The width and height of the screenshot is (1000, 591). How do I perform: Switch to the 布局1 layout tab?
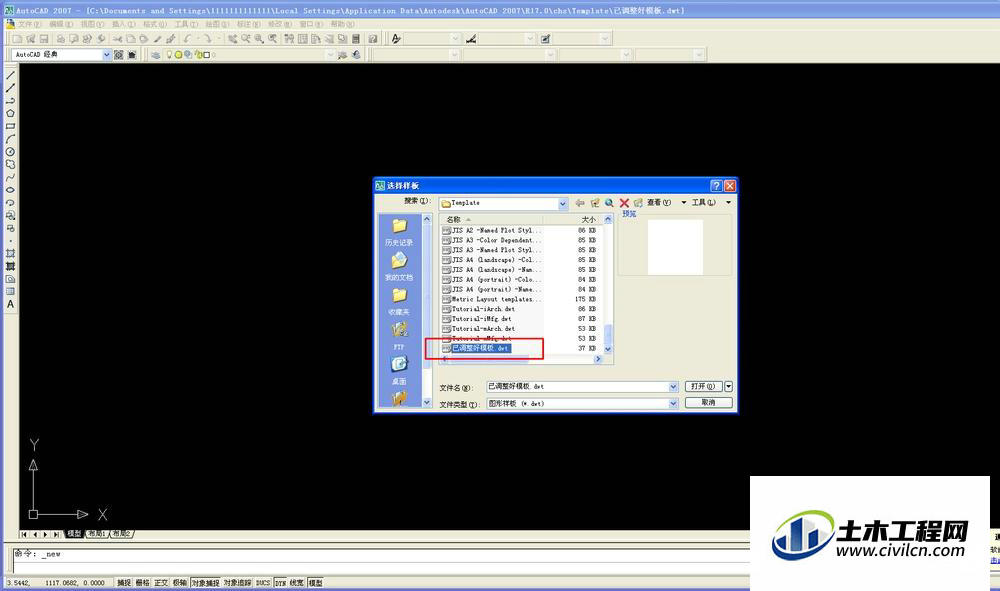tap(97, 534)
